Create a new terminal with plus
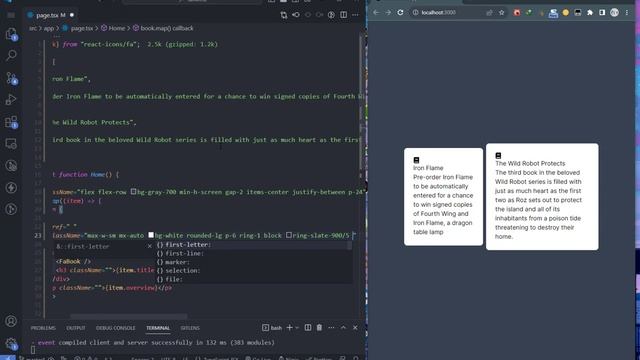The height and width of the screenshot is (360, 640). (x=289, y=327)
